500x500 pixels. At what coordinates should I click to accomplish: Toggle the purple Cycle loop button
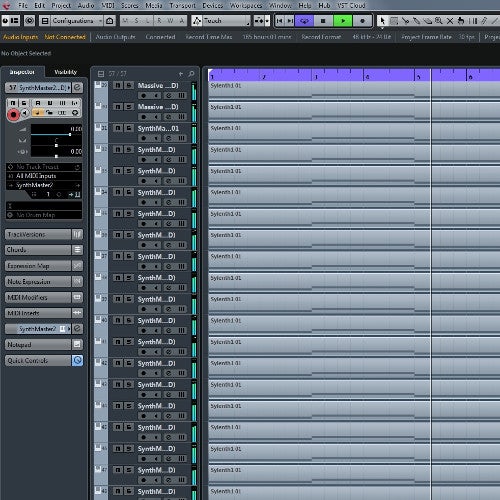(x=304, y=21)
